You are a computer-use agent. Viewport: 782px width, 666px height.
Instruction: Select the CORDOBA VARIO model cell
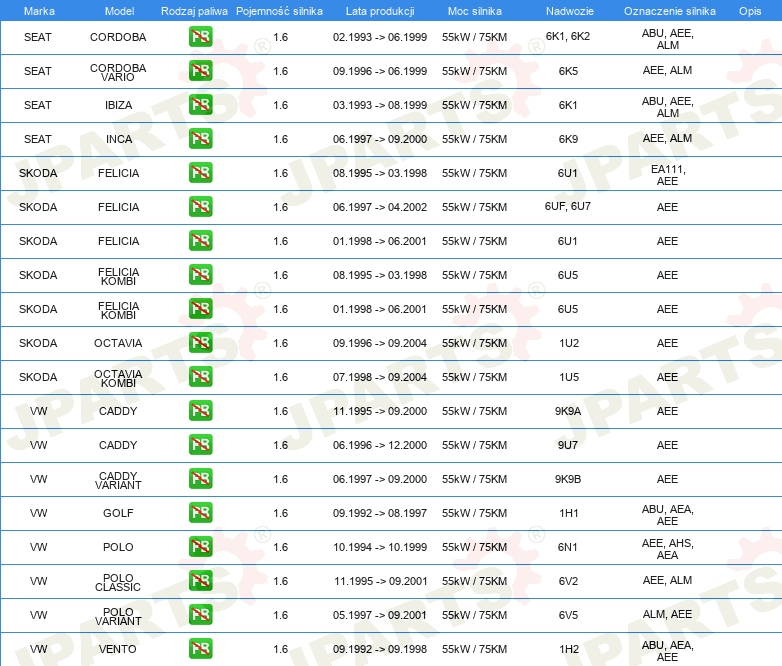click(118, 72)
